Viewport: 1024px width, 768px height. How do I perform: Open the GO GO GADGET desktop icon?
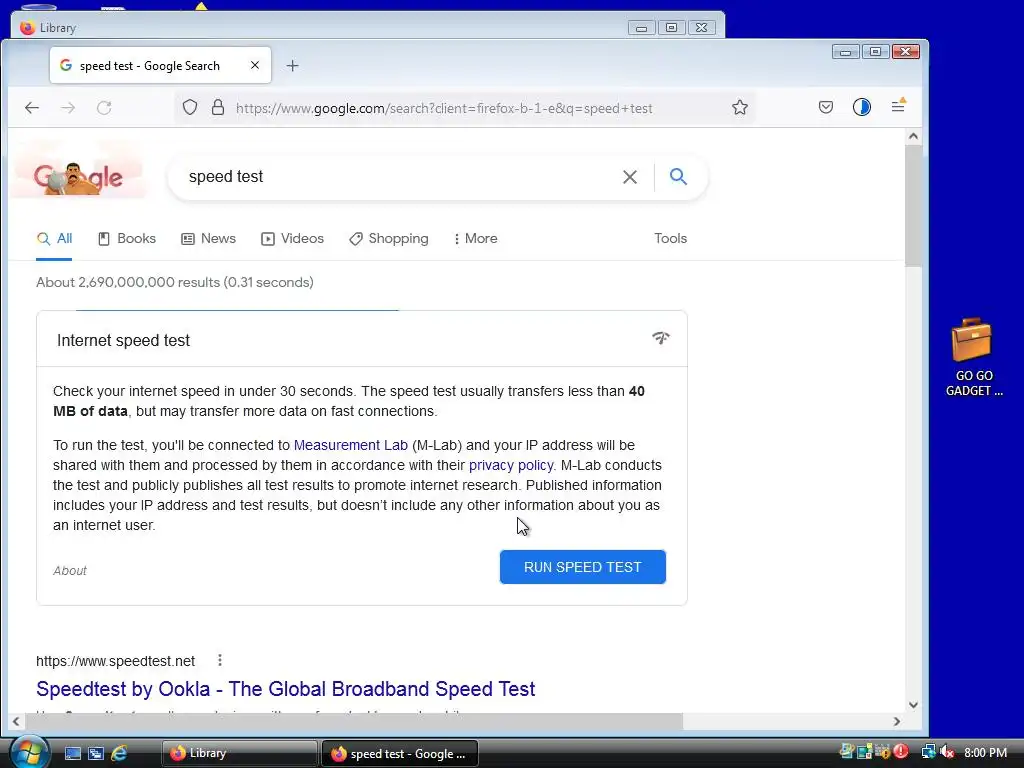tap(972, 357)
